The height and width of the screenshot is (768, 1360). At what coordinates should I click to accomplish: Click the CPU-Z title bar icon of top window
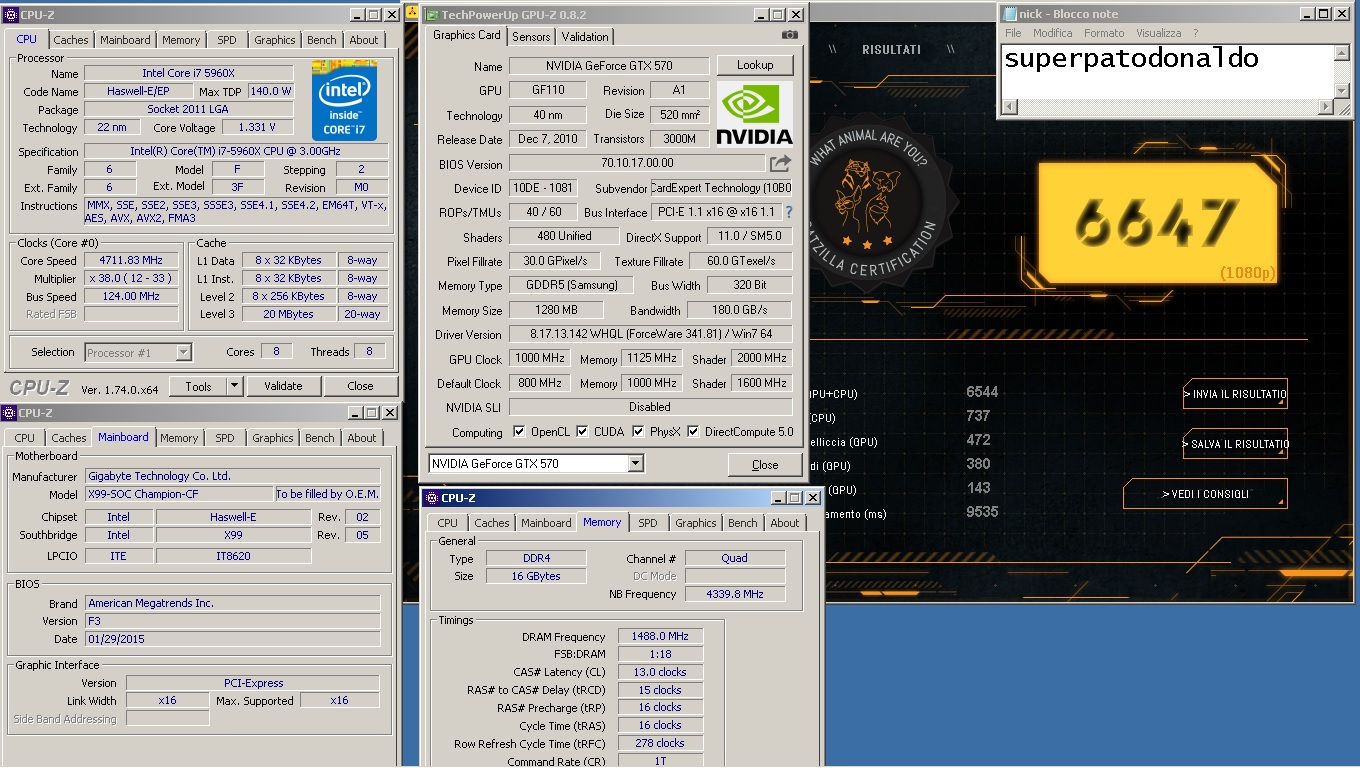coord(10,15)
